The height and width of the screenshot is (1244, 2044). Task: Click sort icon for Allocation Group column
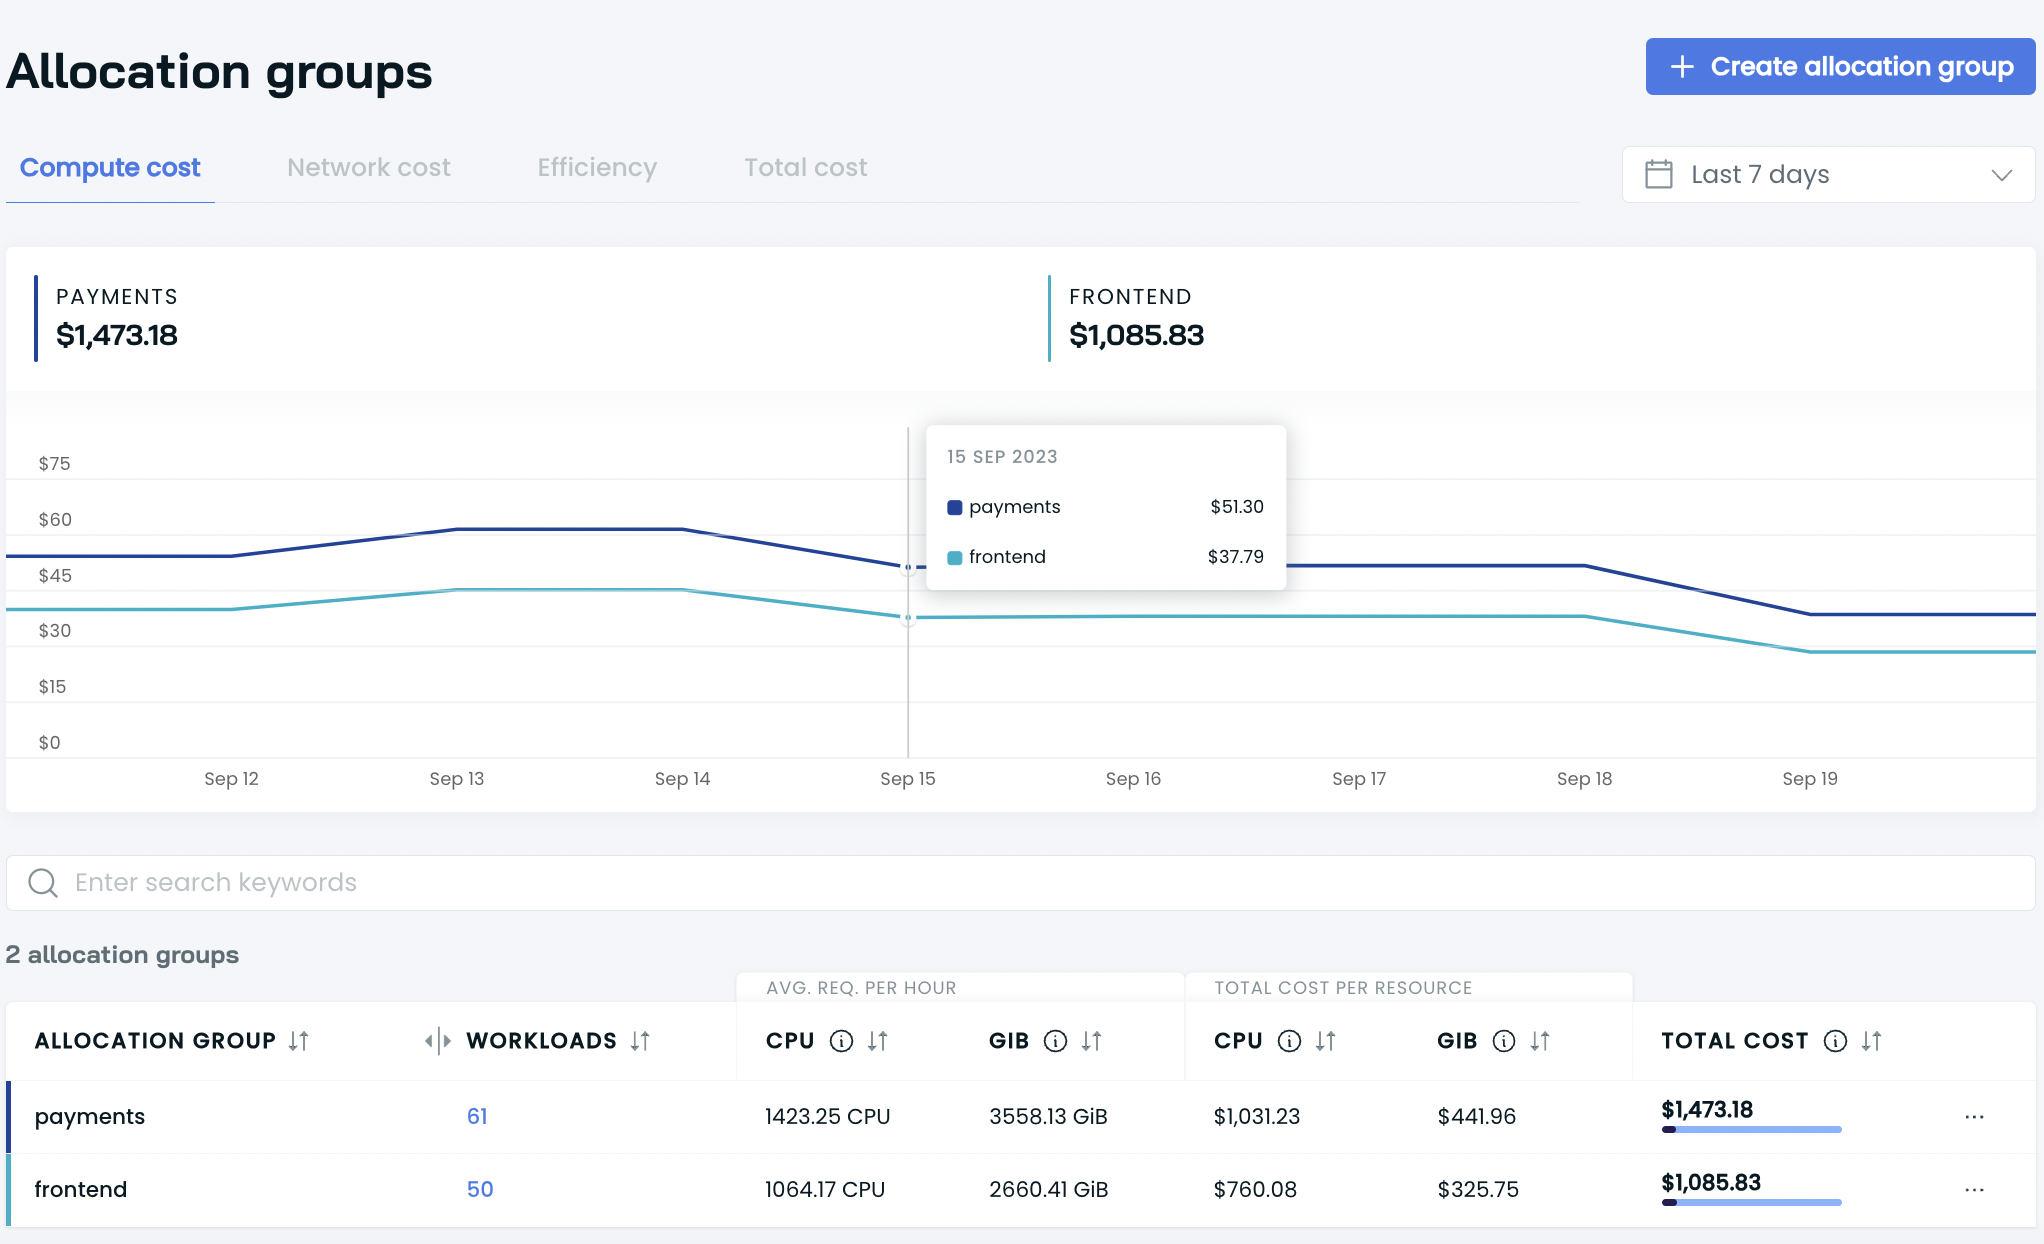point(298,1041)
